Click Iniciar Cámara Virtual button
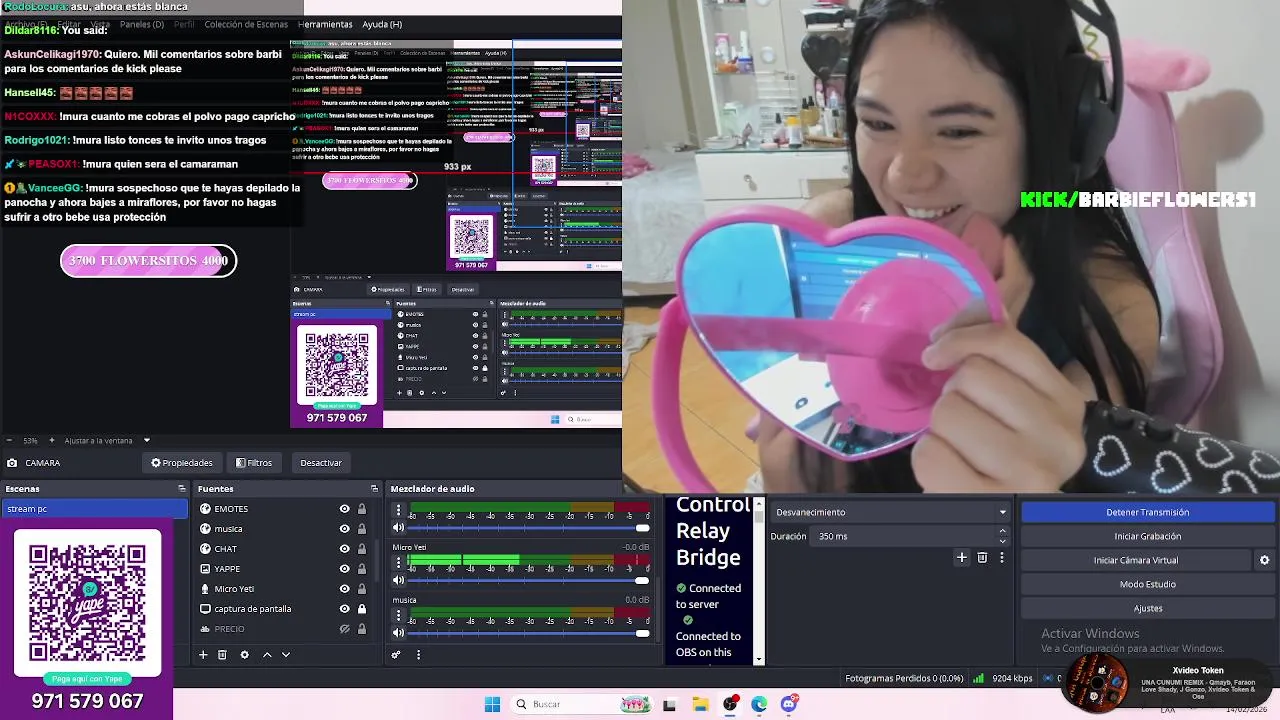 (x=1136, y=560)
